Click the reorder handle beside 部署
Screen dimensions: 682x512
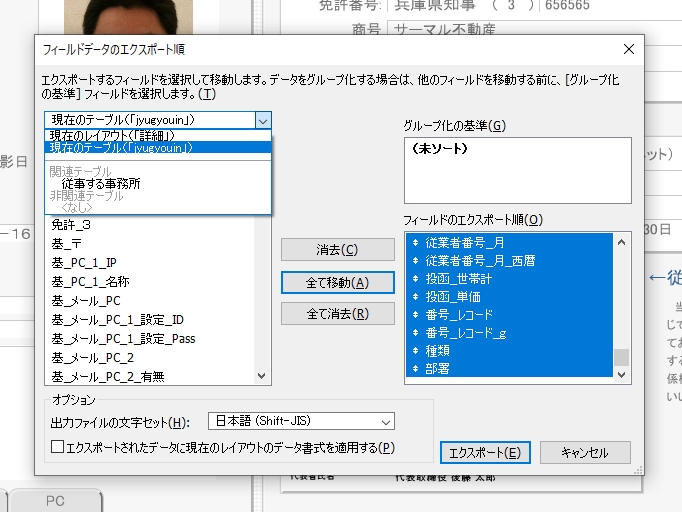[x=415, y=368]
